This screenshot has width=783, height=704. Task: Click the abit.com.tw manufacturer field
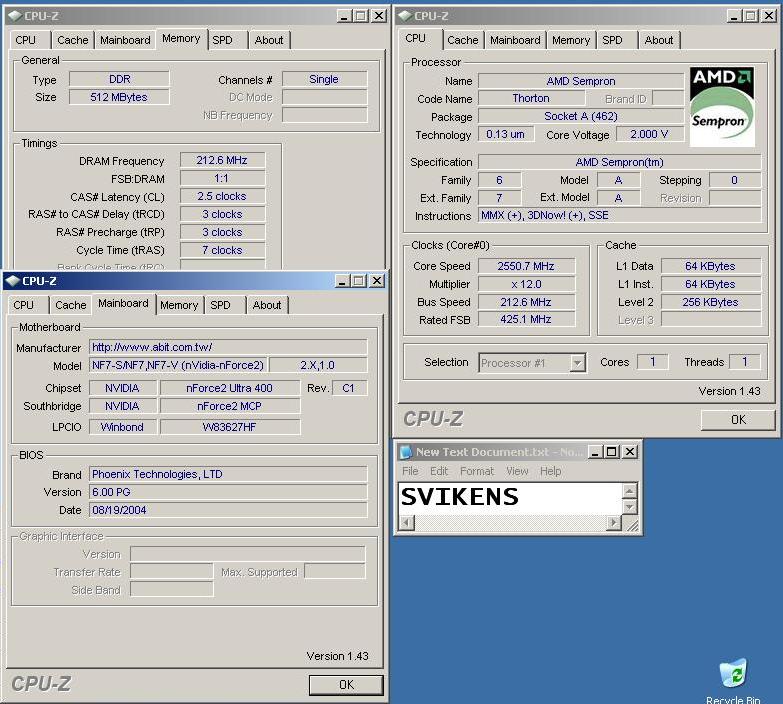(x=228, y=347)
